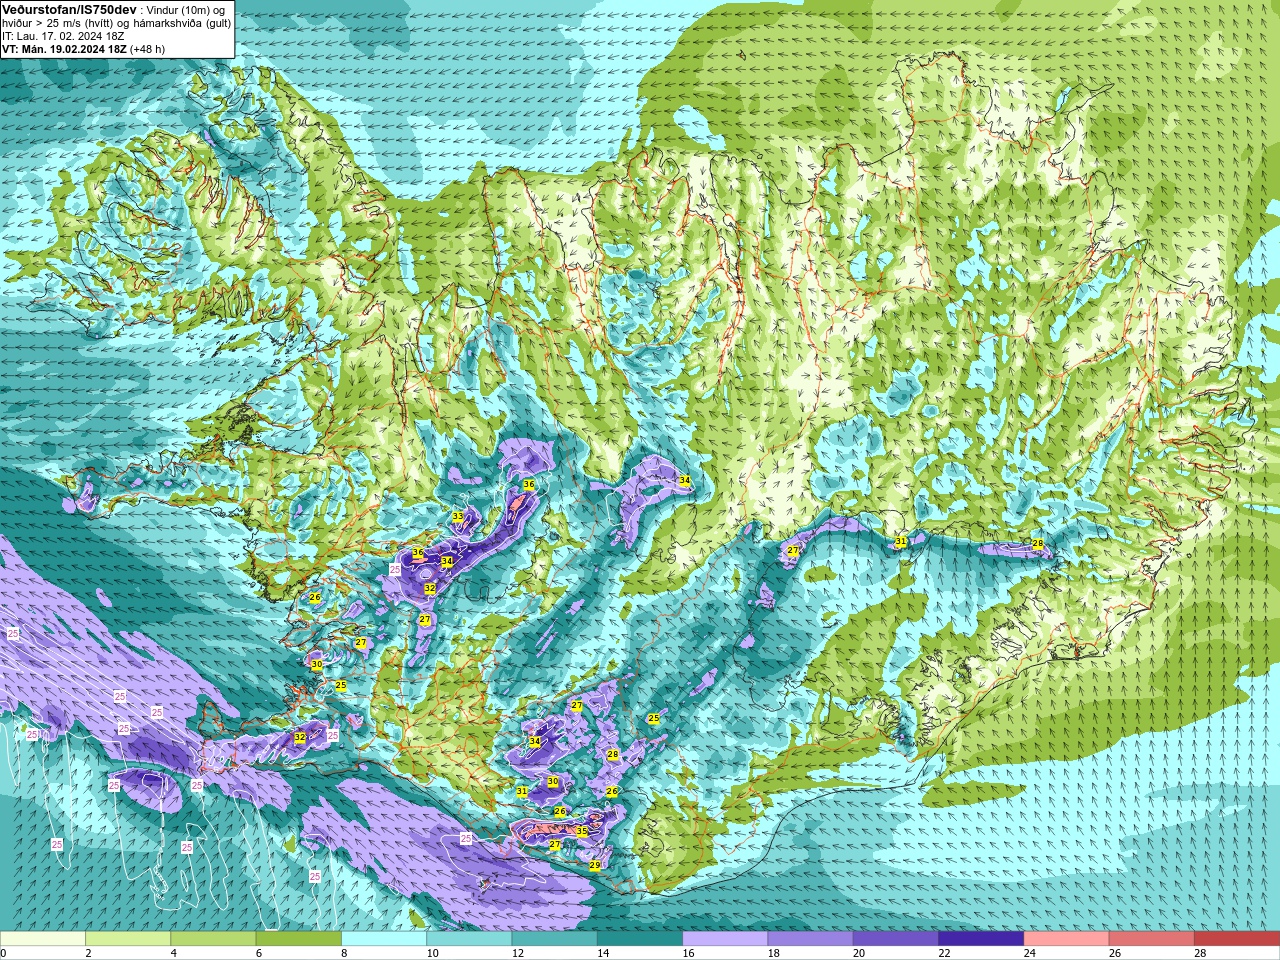1280x960 pixels.
Task: Click the "28" value on the legend scale
Action: tap(1200, 953)
